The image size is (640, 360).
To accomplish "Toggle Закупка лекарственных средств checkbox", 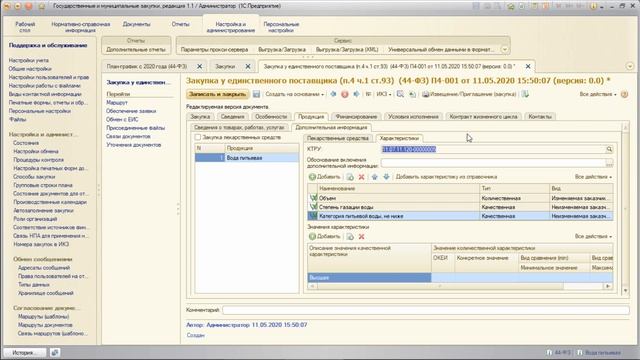I will [198, 137].
